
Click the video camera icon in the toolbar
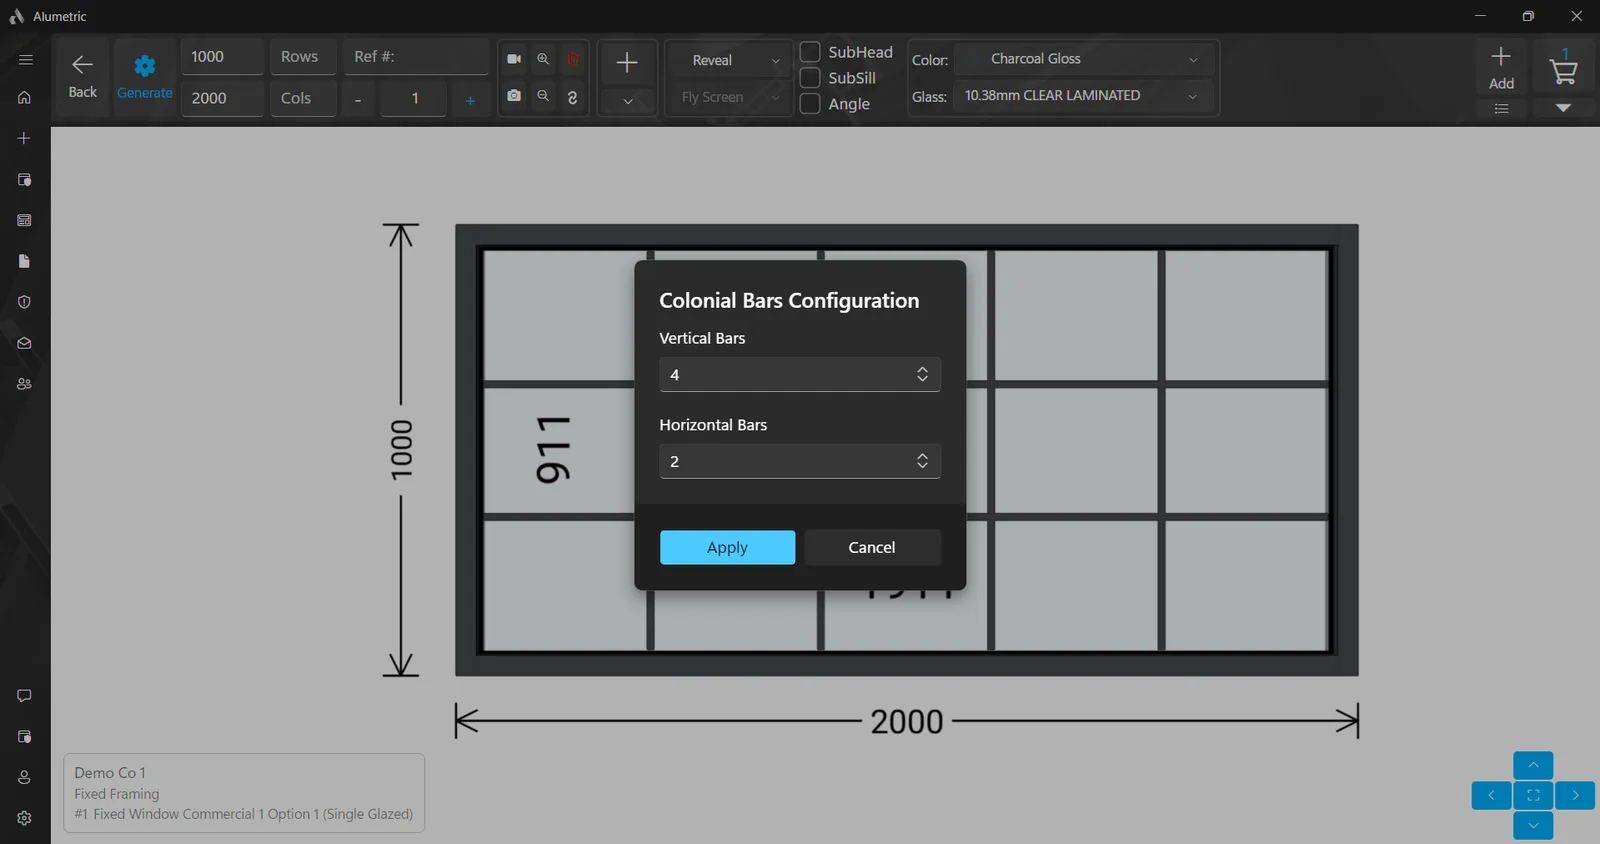click(x=514, y=59)
